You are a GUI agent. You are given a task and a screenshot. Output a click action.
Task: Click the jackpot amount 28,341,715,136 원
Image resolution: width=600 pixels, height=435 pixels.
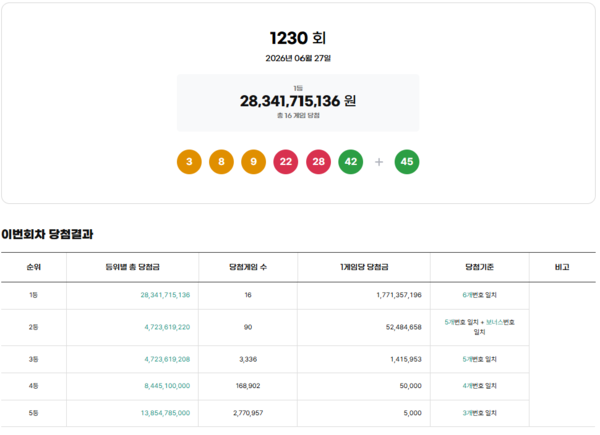(x=298, y=101)
